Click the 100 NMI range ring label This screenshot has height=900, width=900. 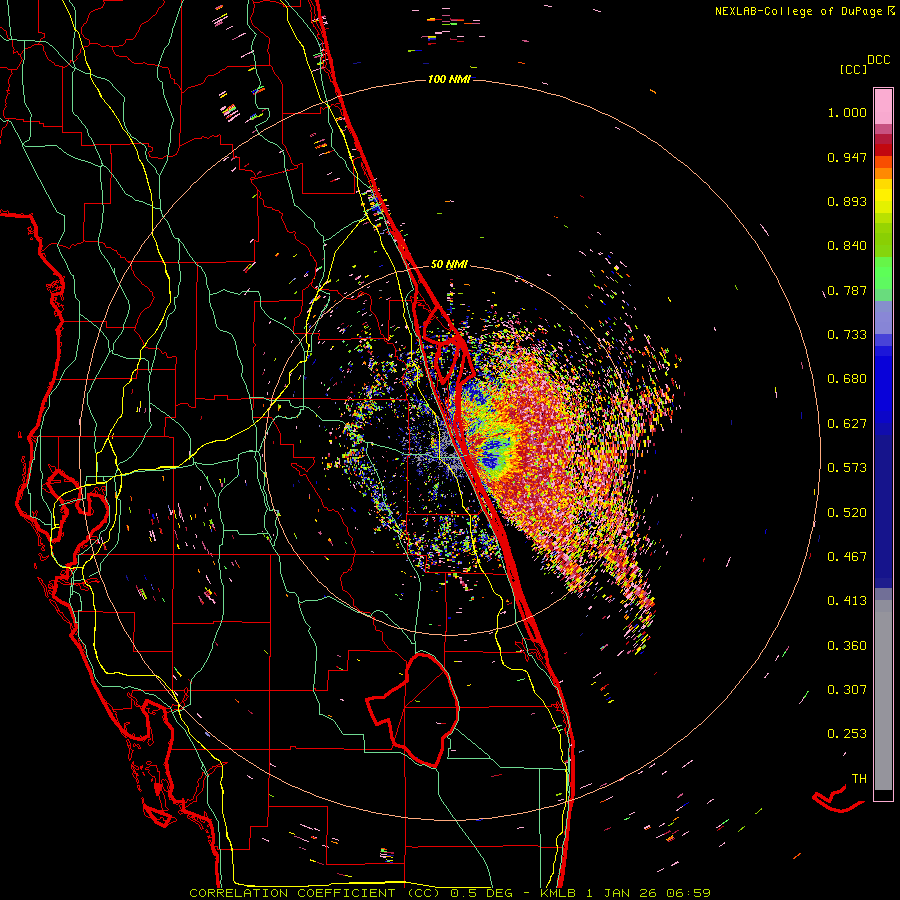click(x=449, y=79)
